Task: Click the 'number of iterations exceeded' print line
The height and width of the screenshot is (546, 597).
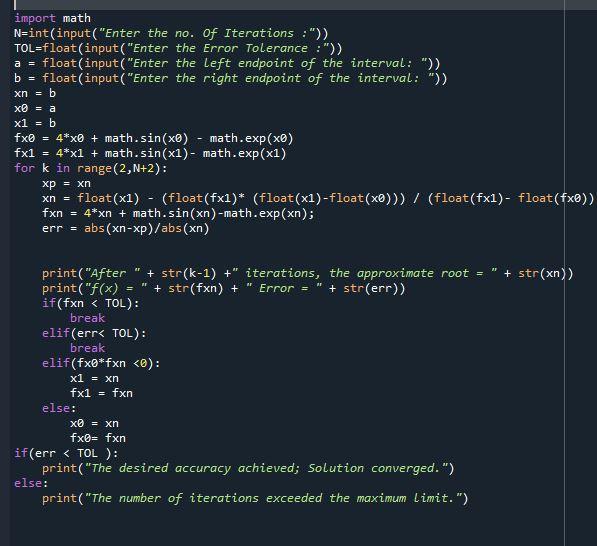Action: (255, 498)
